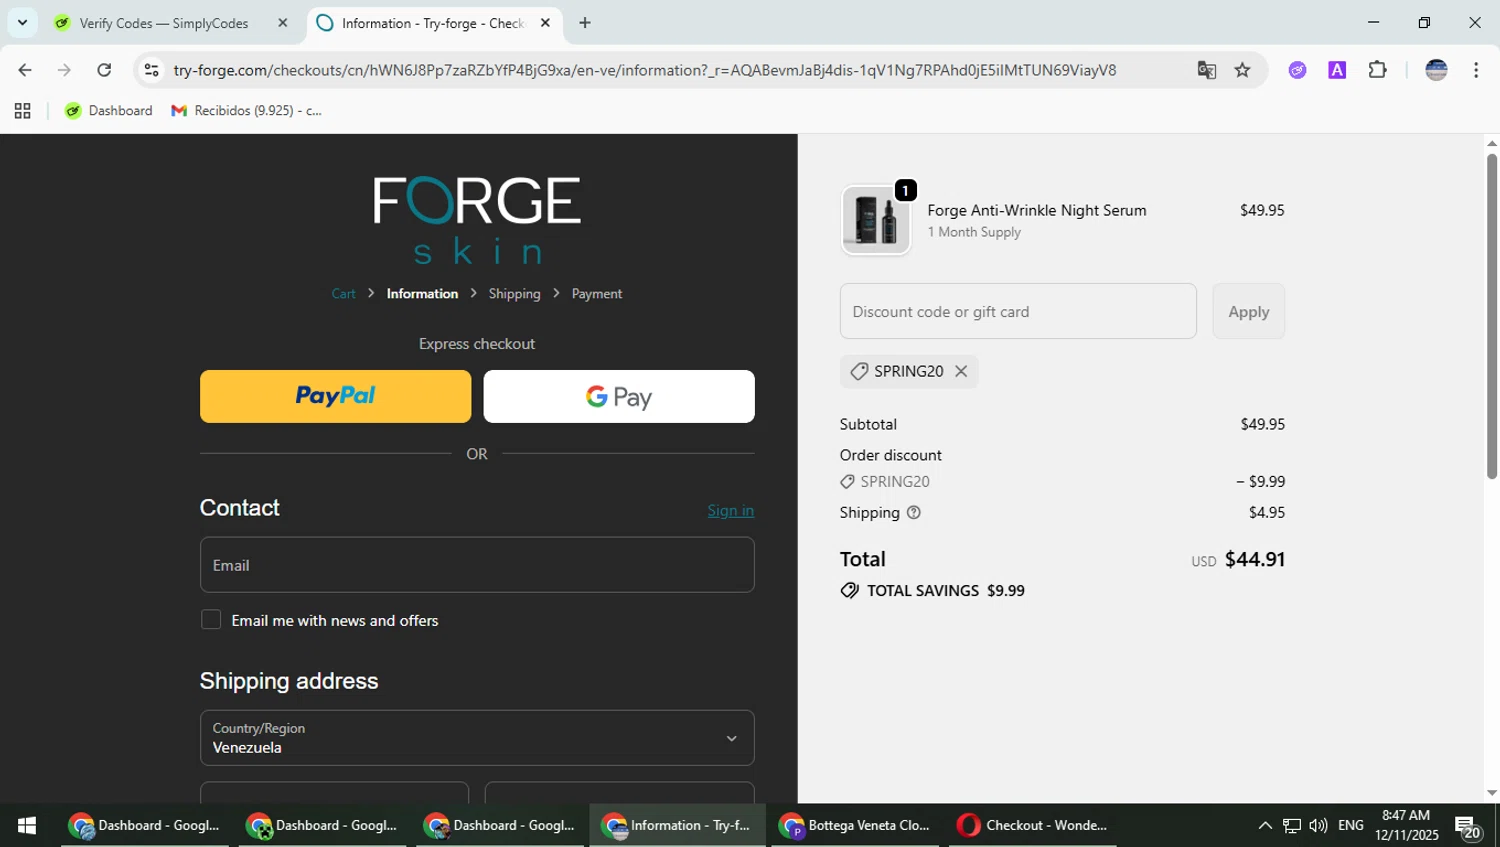
Task: Open the Dashboard bookmark
Action: click(109, 111)
